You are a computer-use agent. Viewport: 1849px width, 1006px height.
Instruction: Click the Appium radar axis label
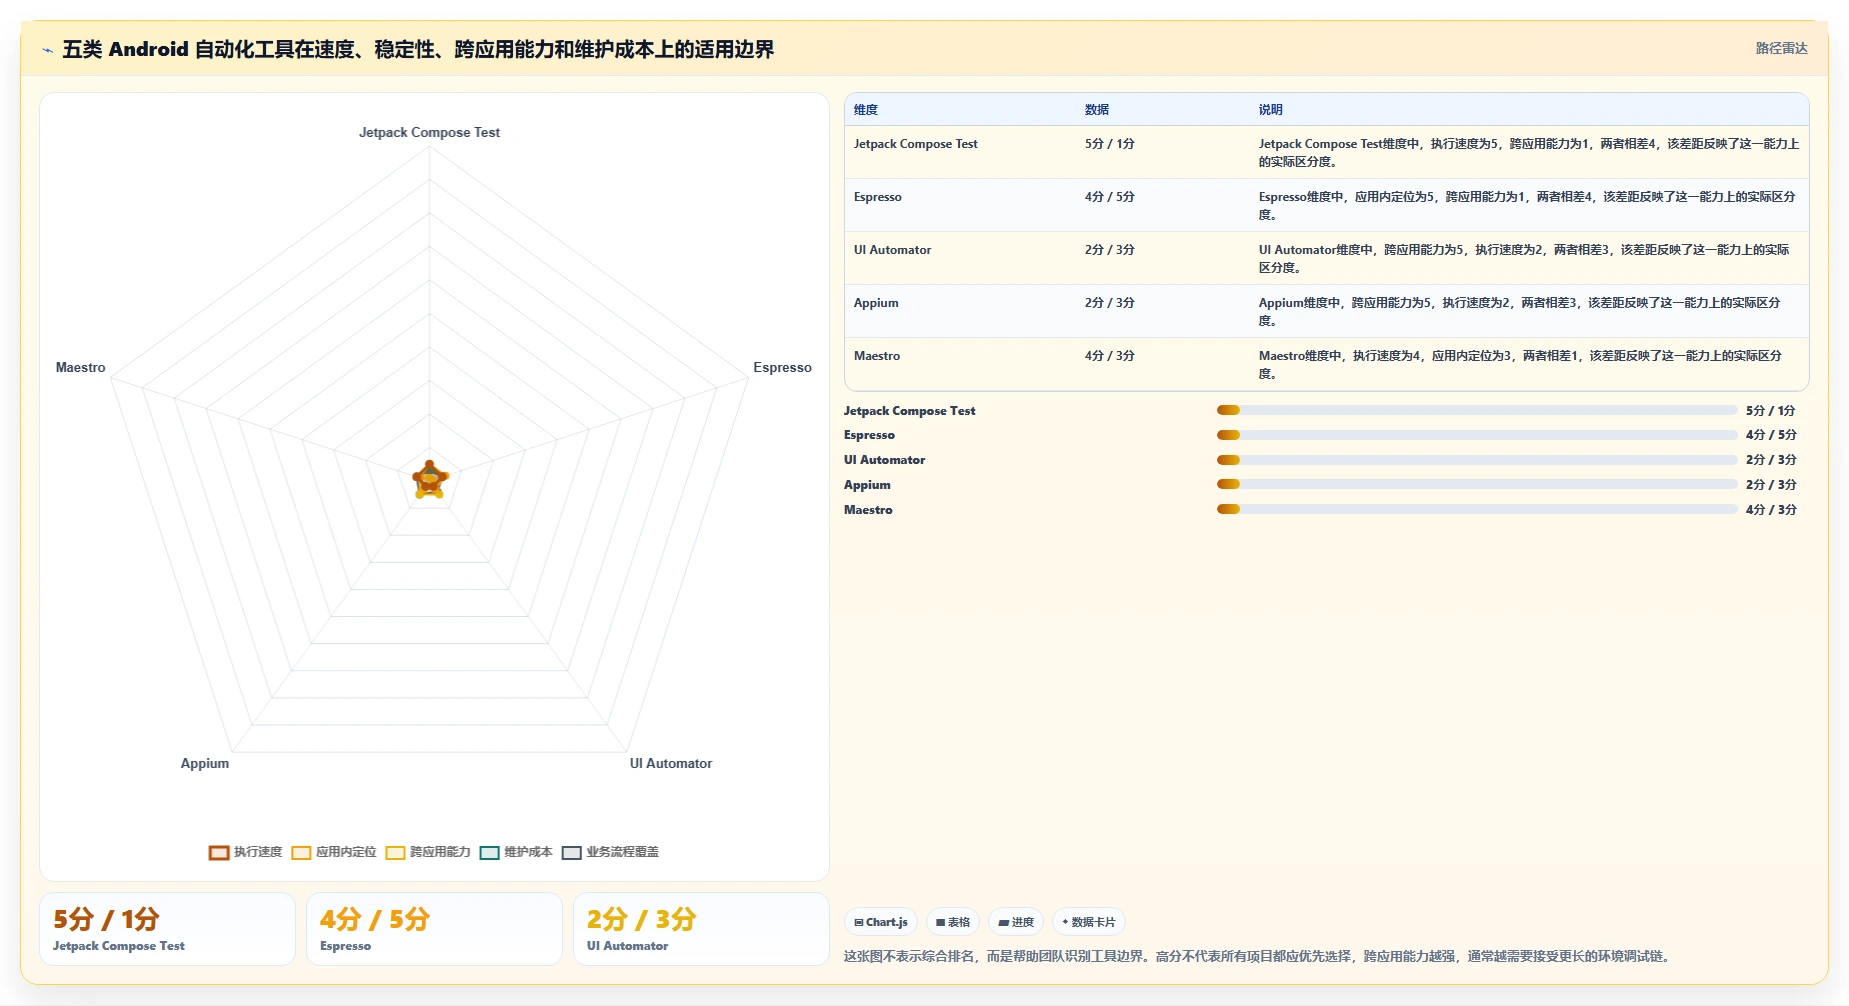click(x=205, y=763)
